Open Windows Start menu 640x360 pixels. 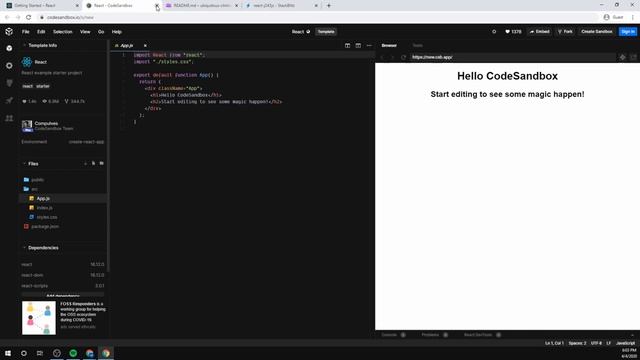click(x=8, y=353)
